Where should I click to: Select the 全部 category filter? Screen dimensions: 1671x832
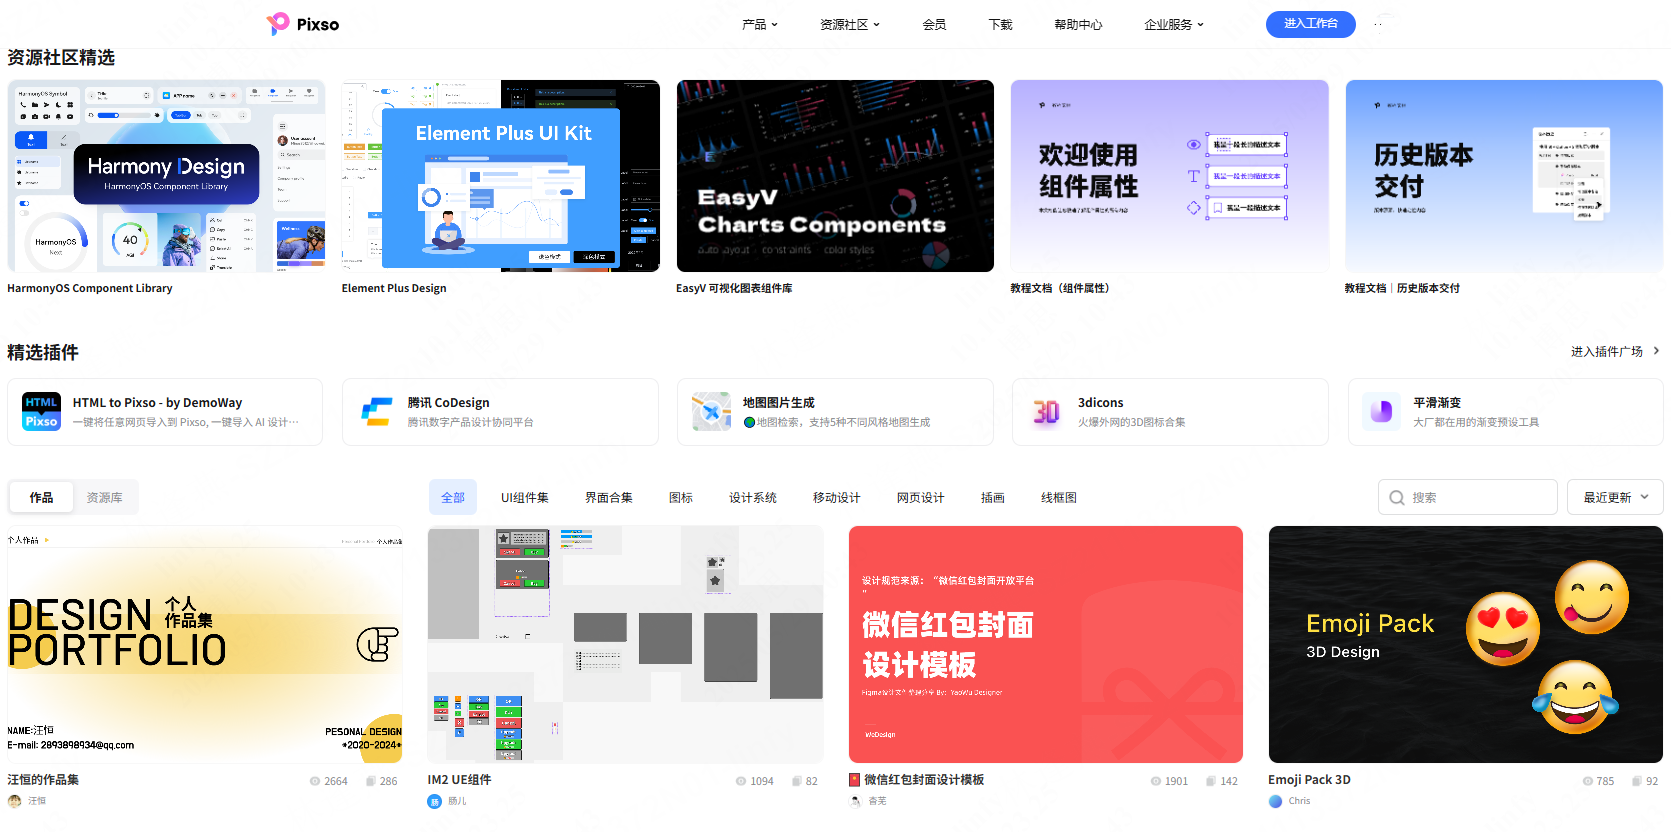point(453,497)
